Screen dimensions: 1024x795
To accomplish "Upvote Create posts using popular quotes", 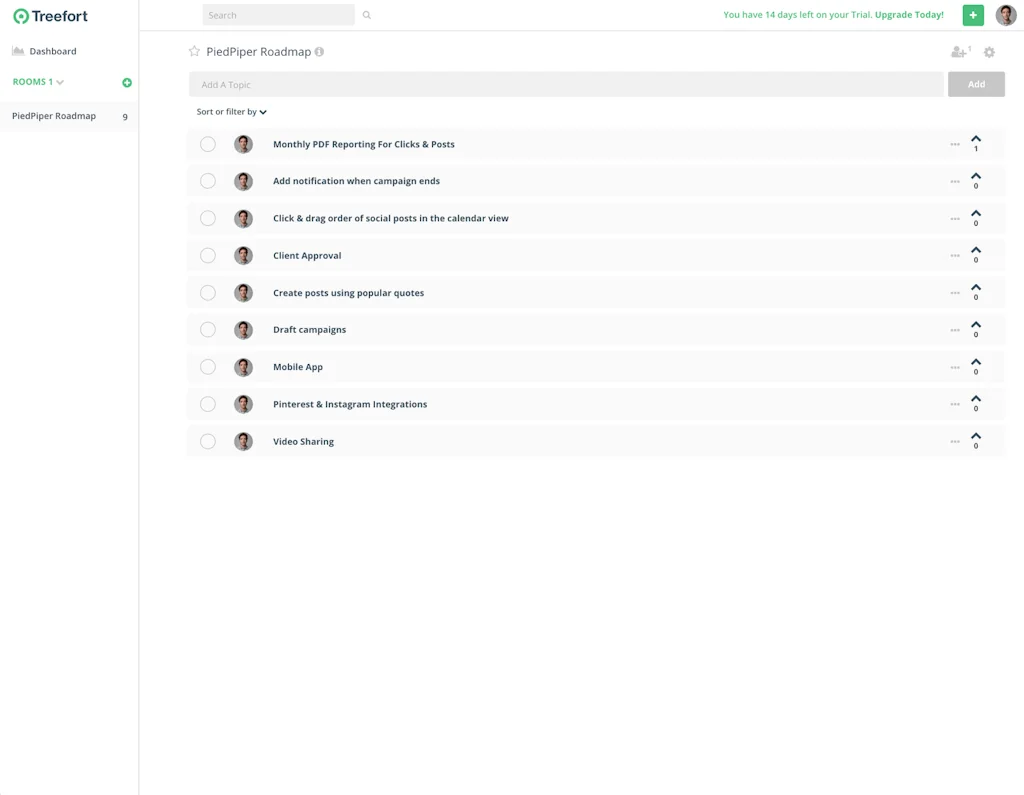I will 976,287.
